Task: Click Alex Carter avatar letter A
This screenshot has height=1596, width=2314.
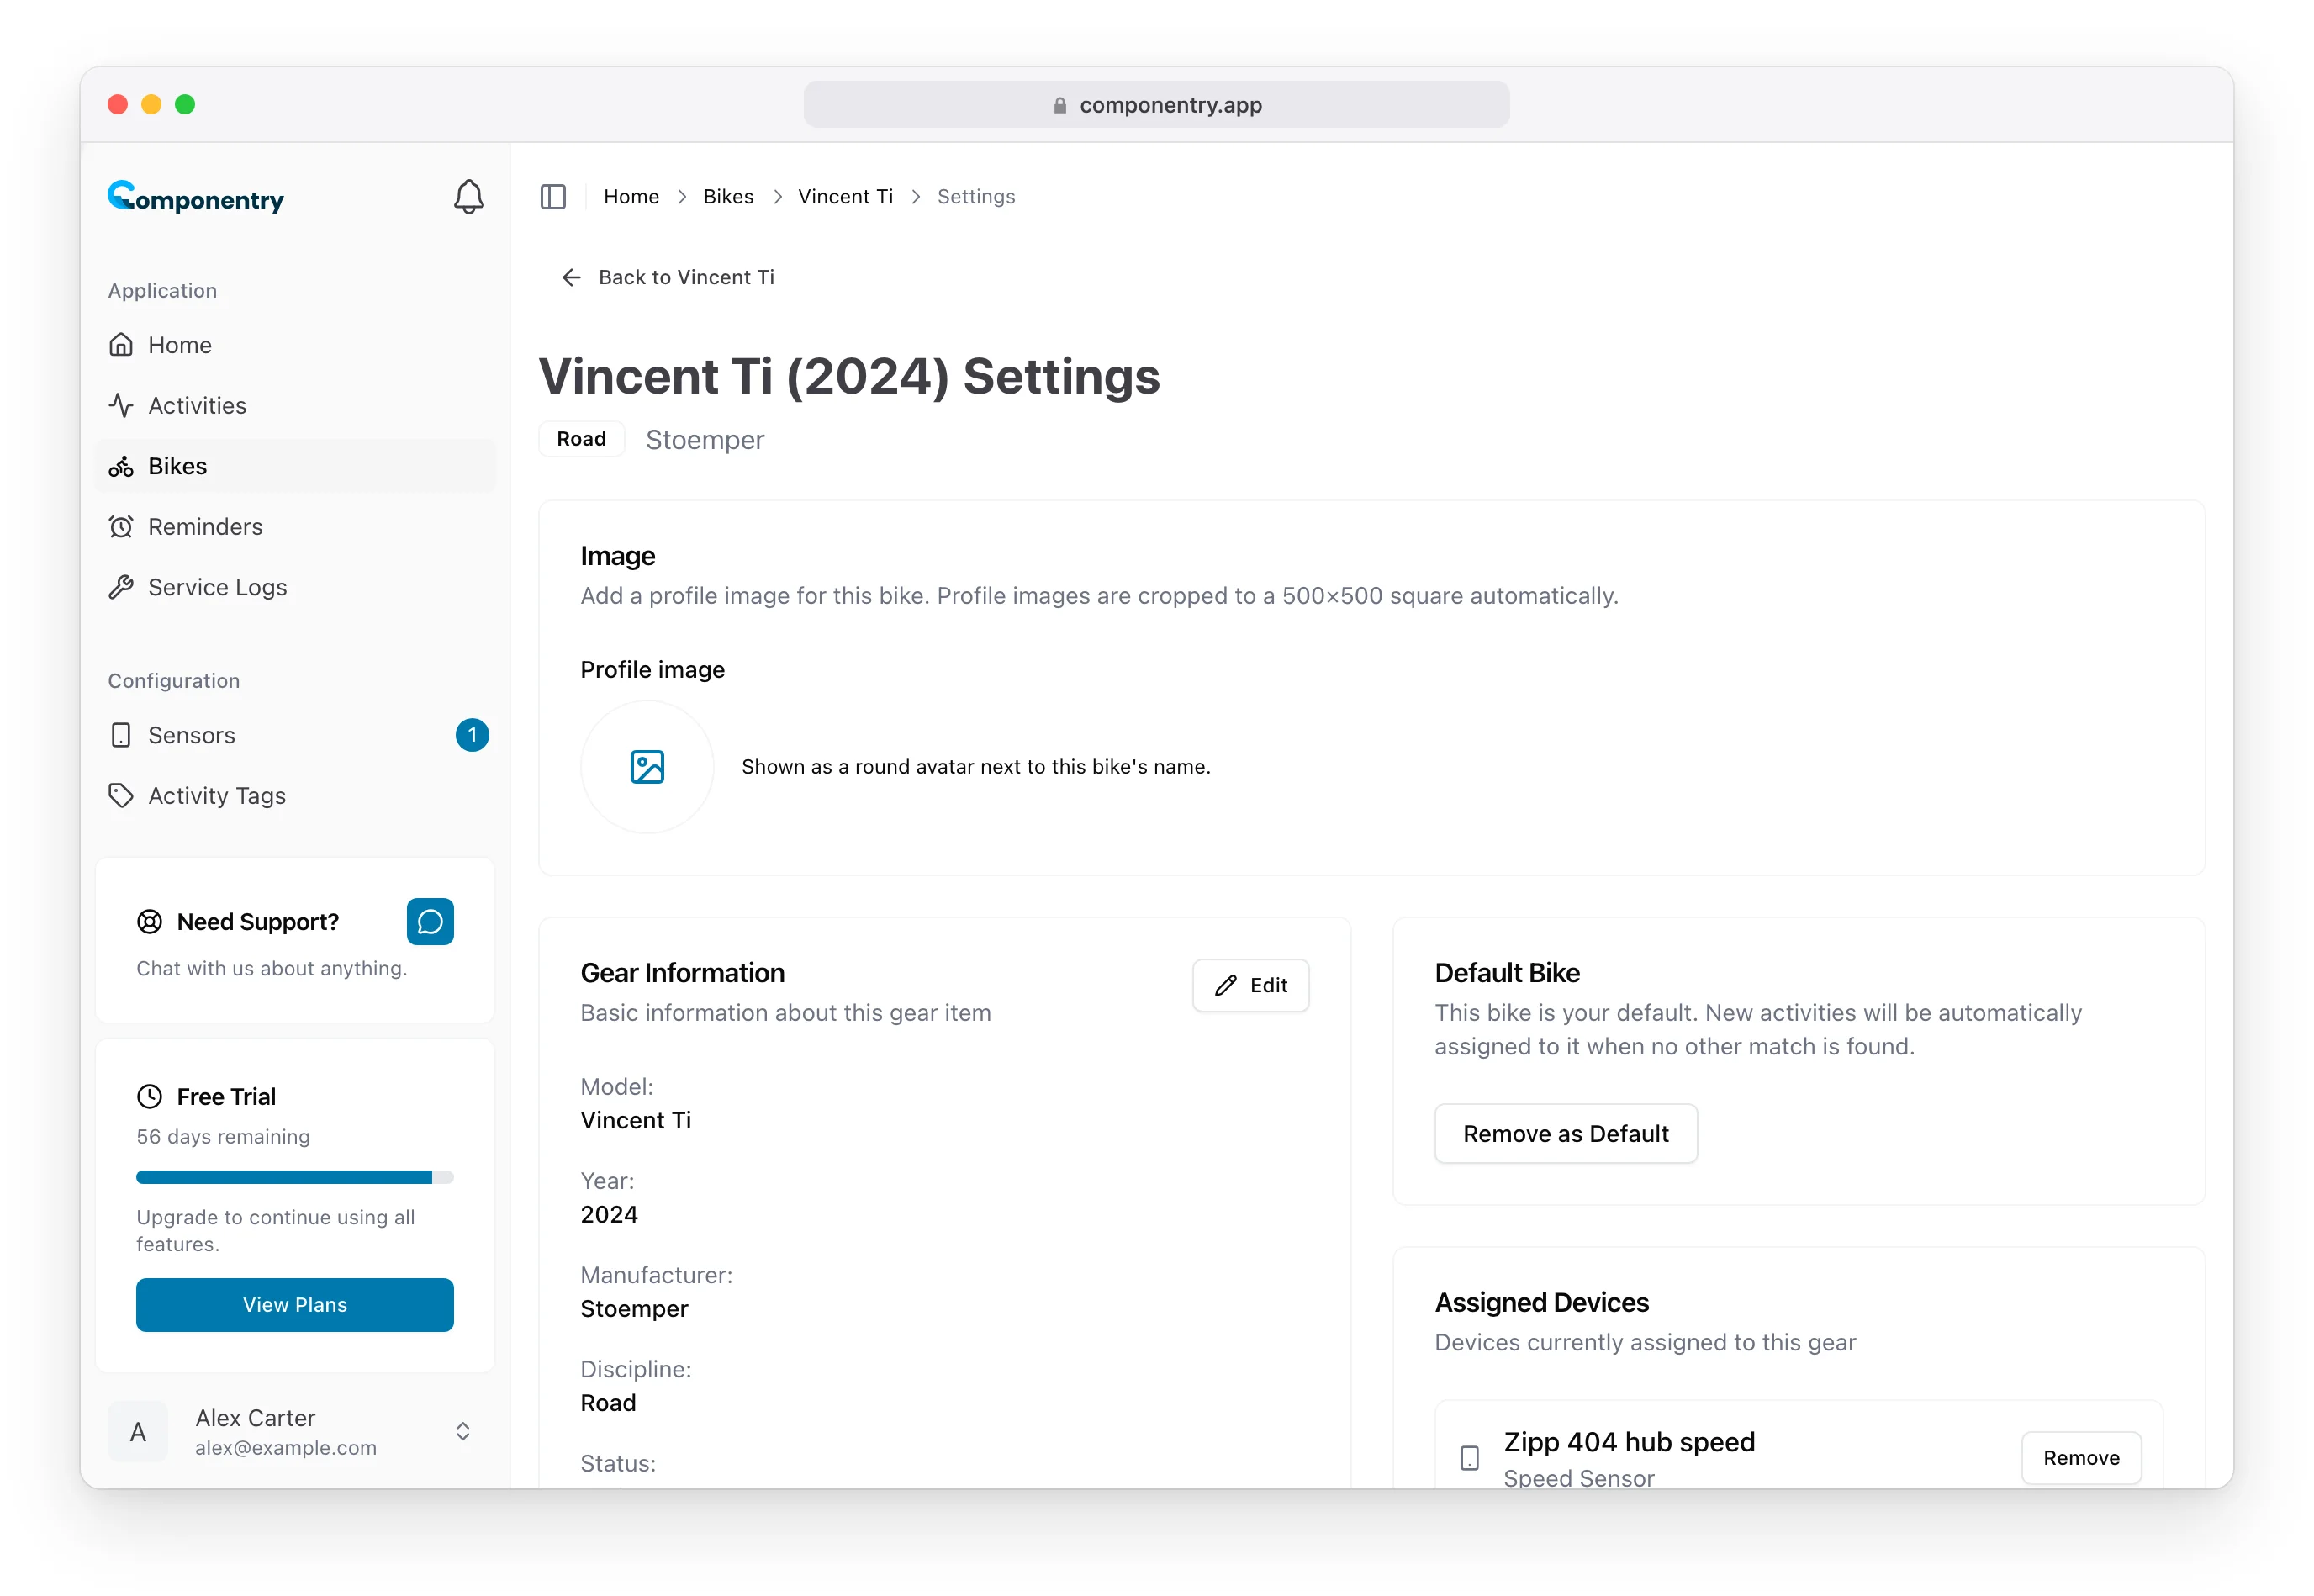Action: point(138,1432)
